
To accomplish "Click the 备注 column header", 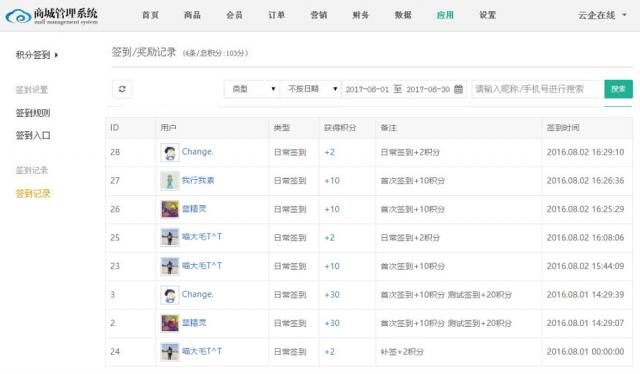I will 389,128.
